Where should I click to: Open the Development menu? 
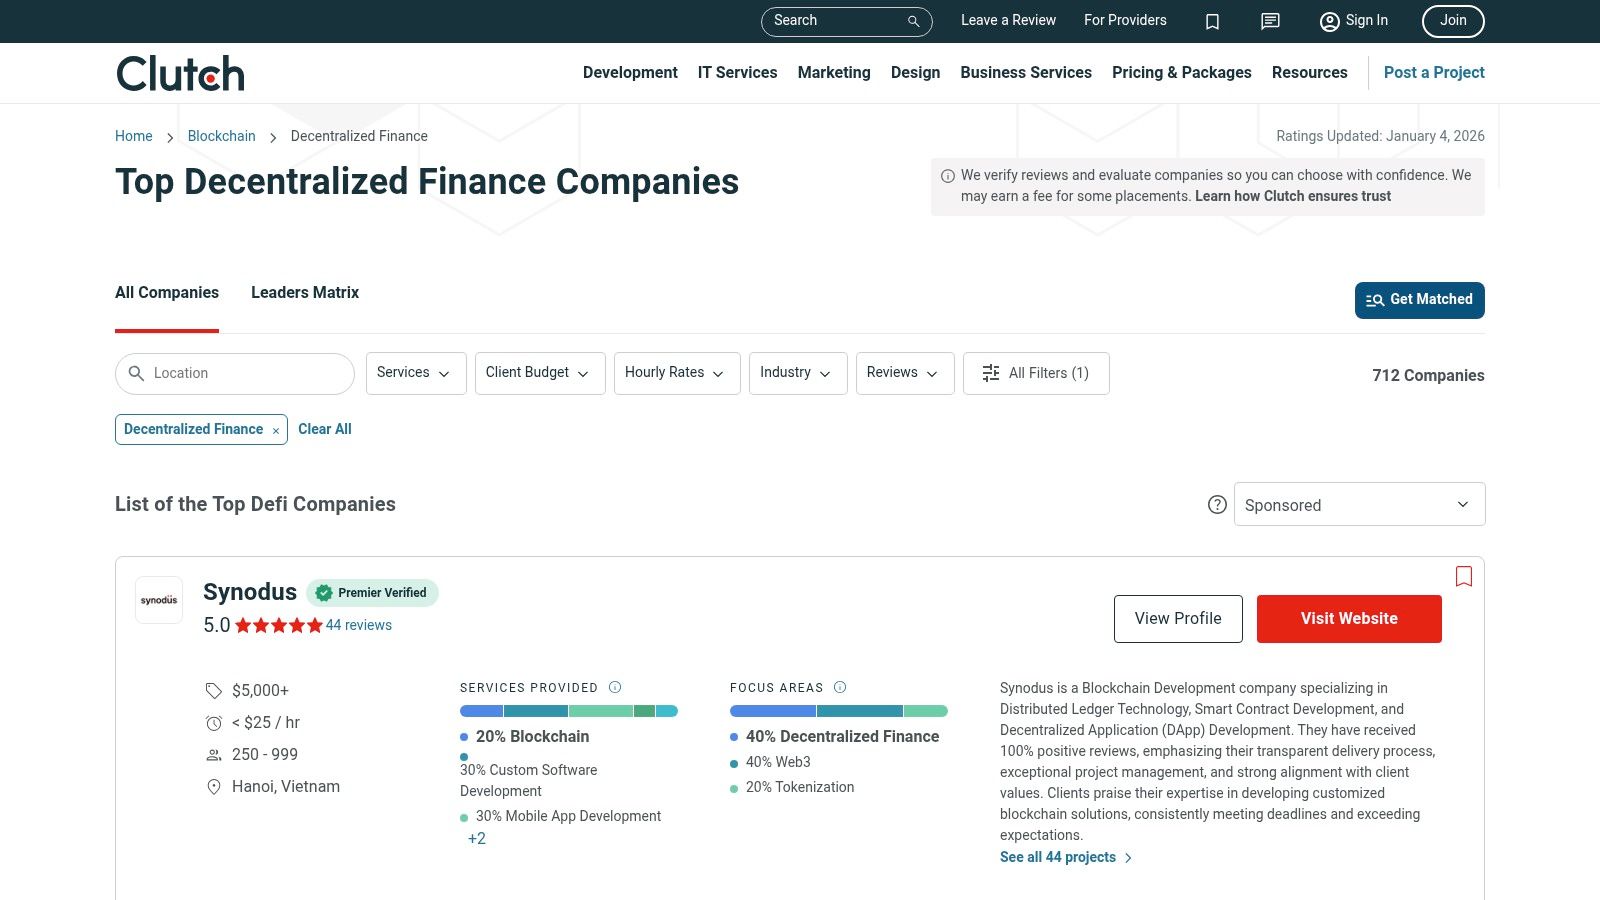point(630,73)
